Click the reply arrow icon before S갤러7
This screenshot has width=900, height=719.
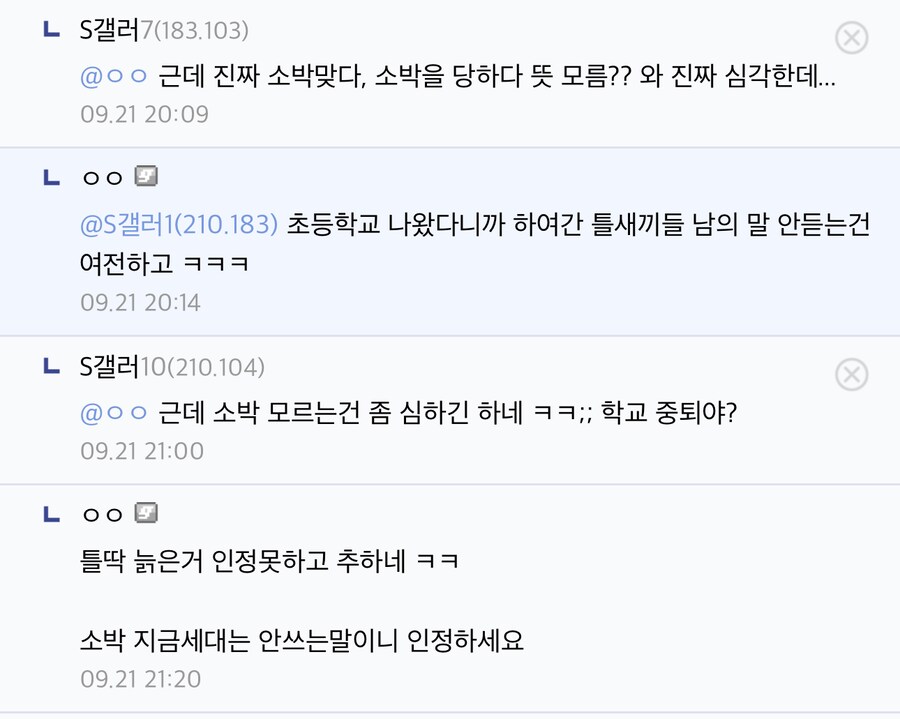[x=52, y=32]
